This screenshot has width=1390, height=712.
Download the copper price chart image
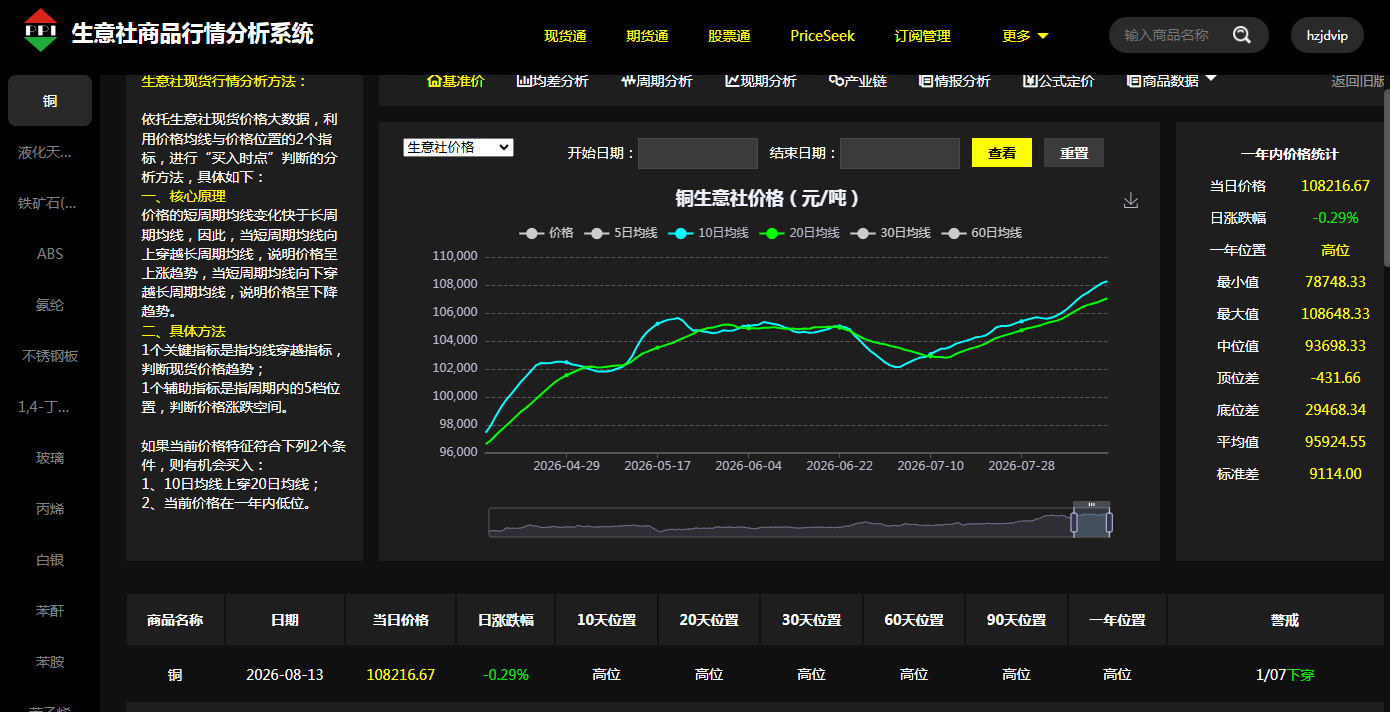tap(1131, 200)
